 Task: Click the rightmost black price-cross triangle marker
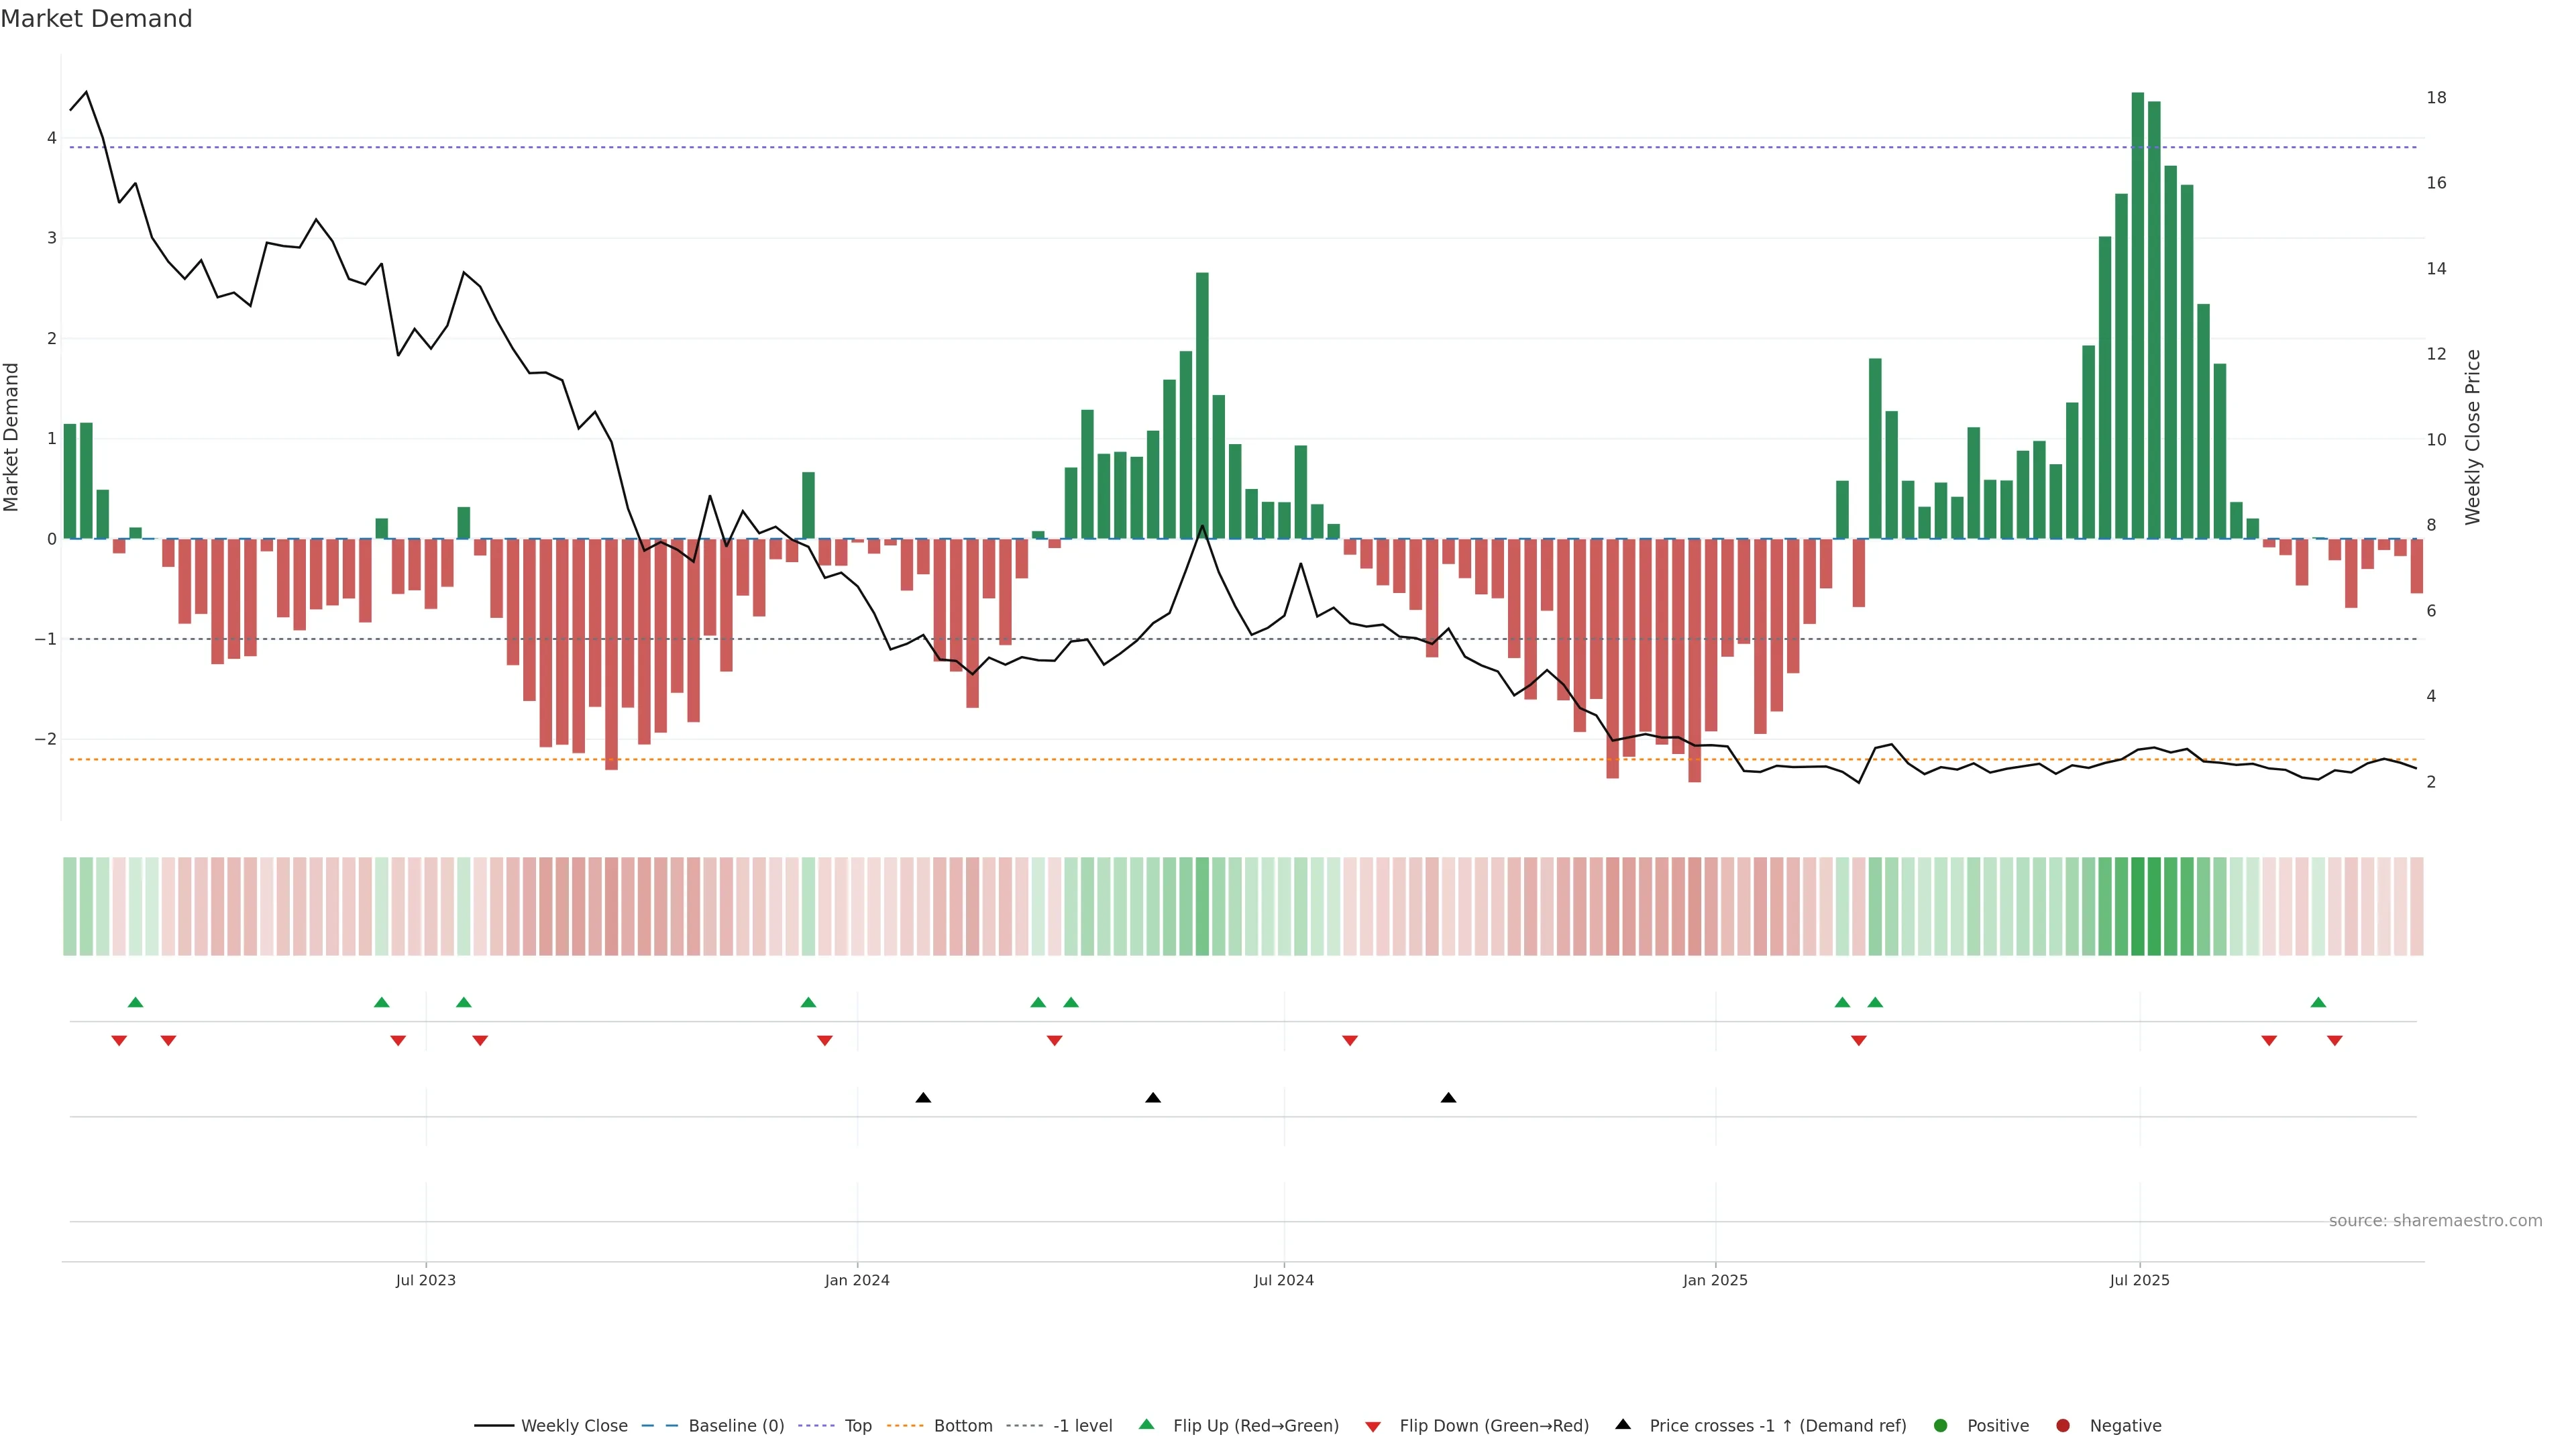(1448, 1098)
